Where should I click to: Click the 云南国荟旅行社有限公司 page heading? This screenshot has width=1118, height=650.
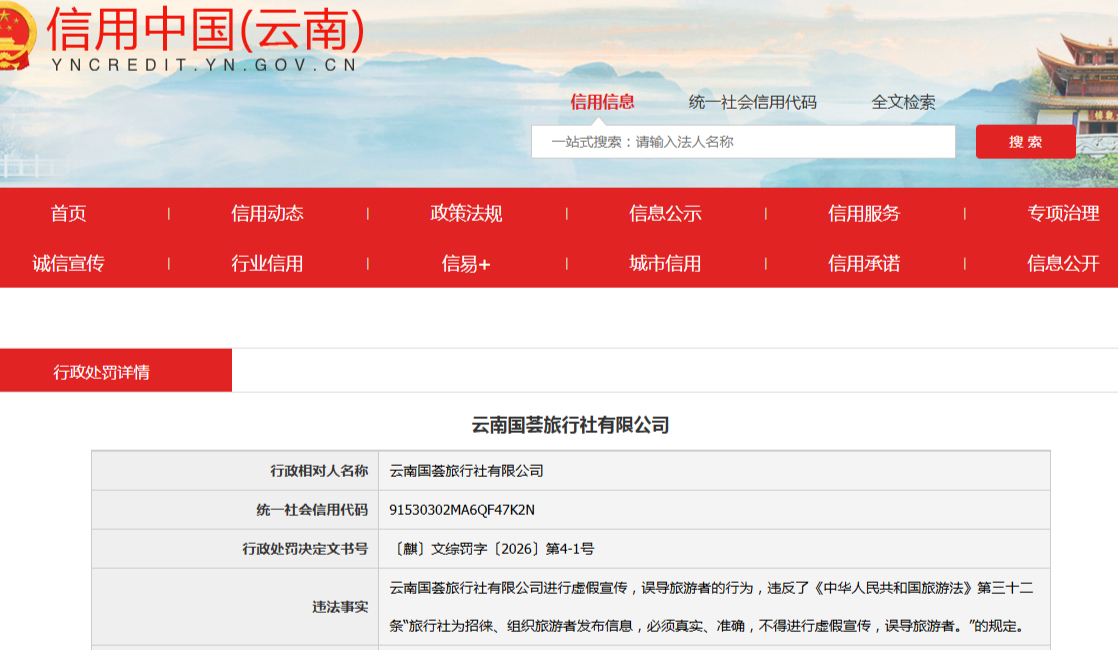click(570, 425)
